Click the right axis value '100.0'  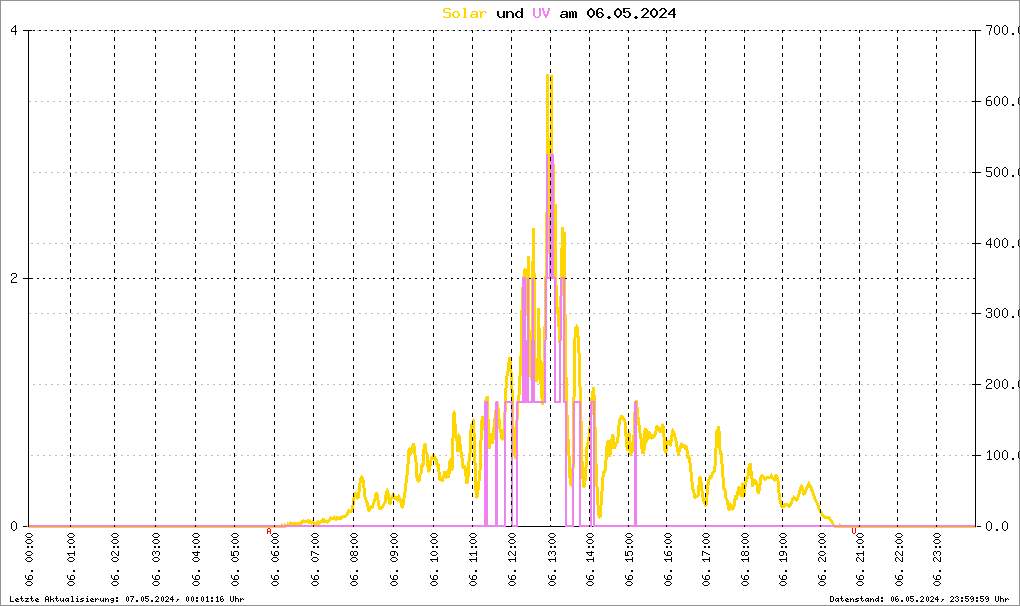tap(1002, 455)
